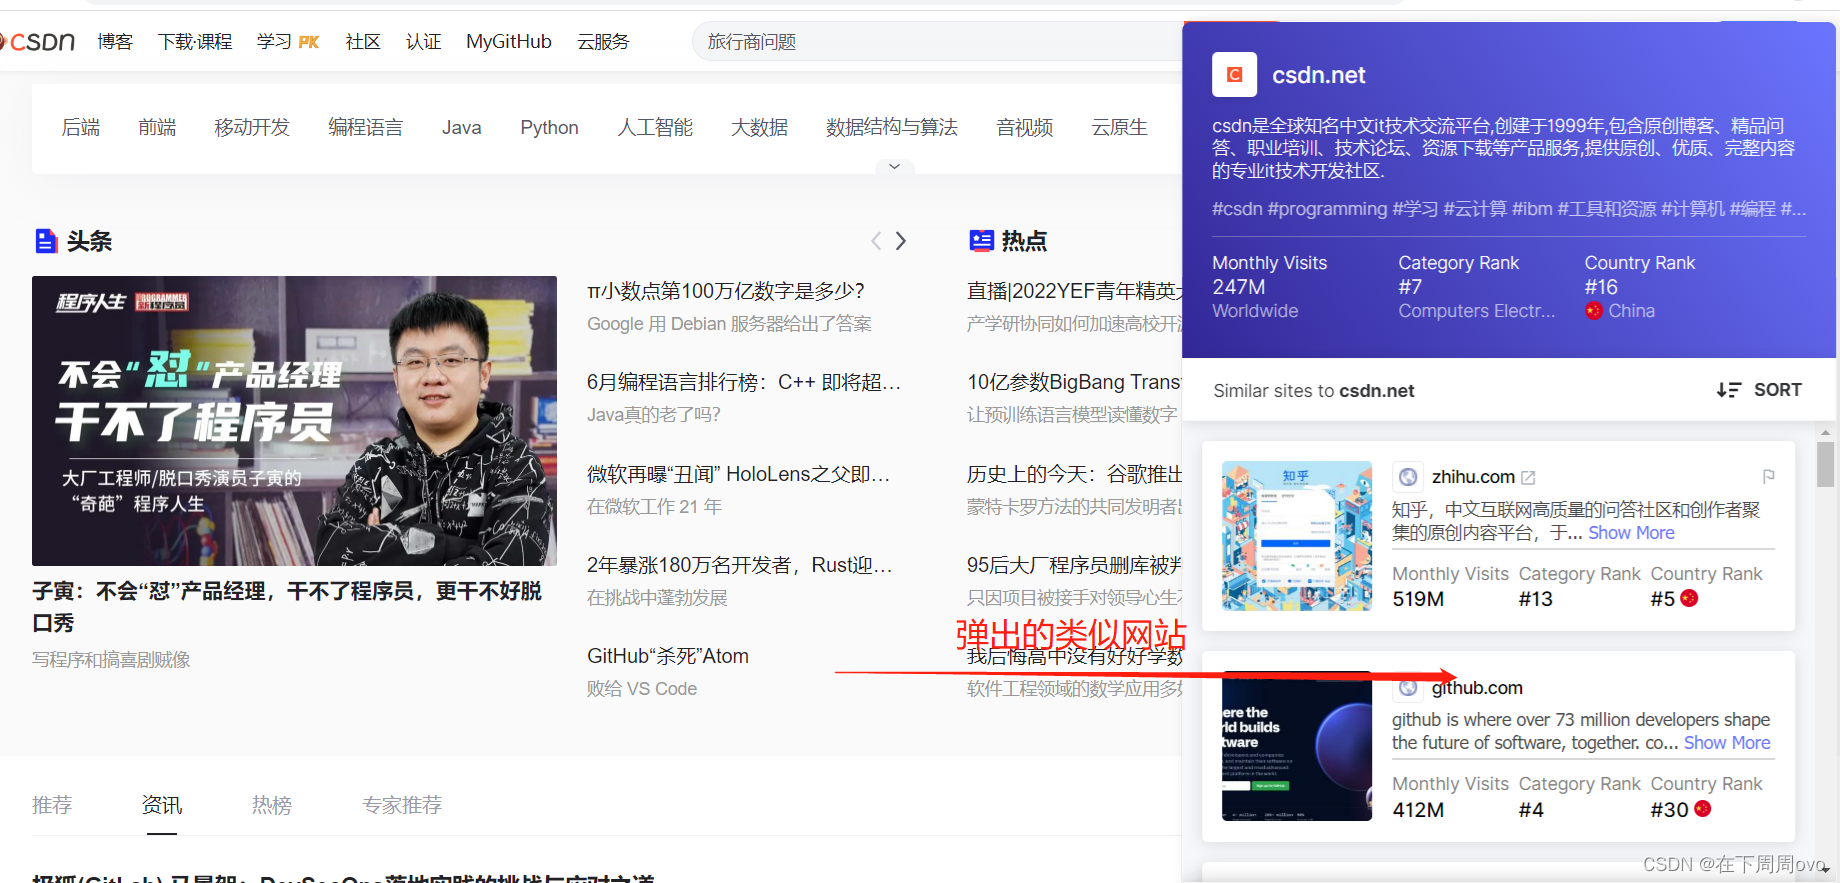Click the sort arrows icon

coord(1728,390)
